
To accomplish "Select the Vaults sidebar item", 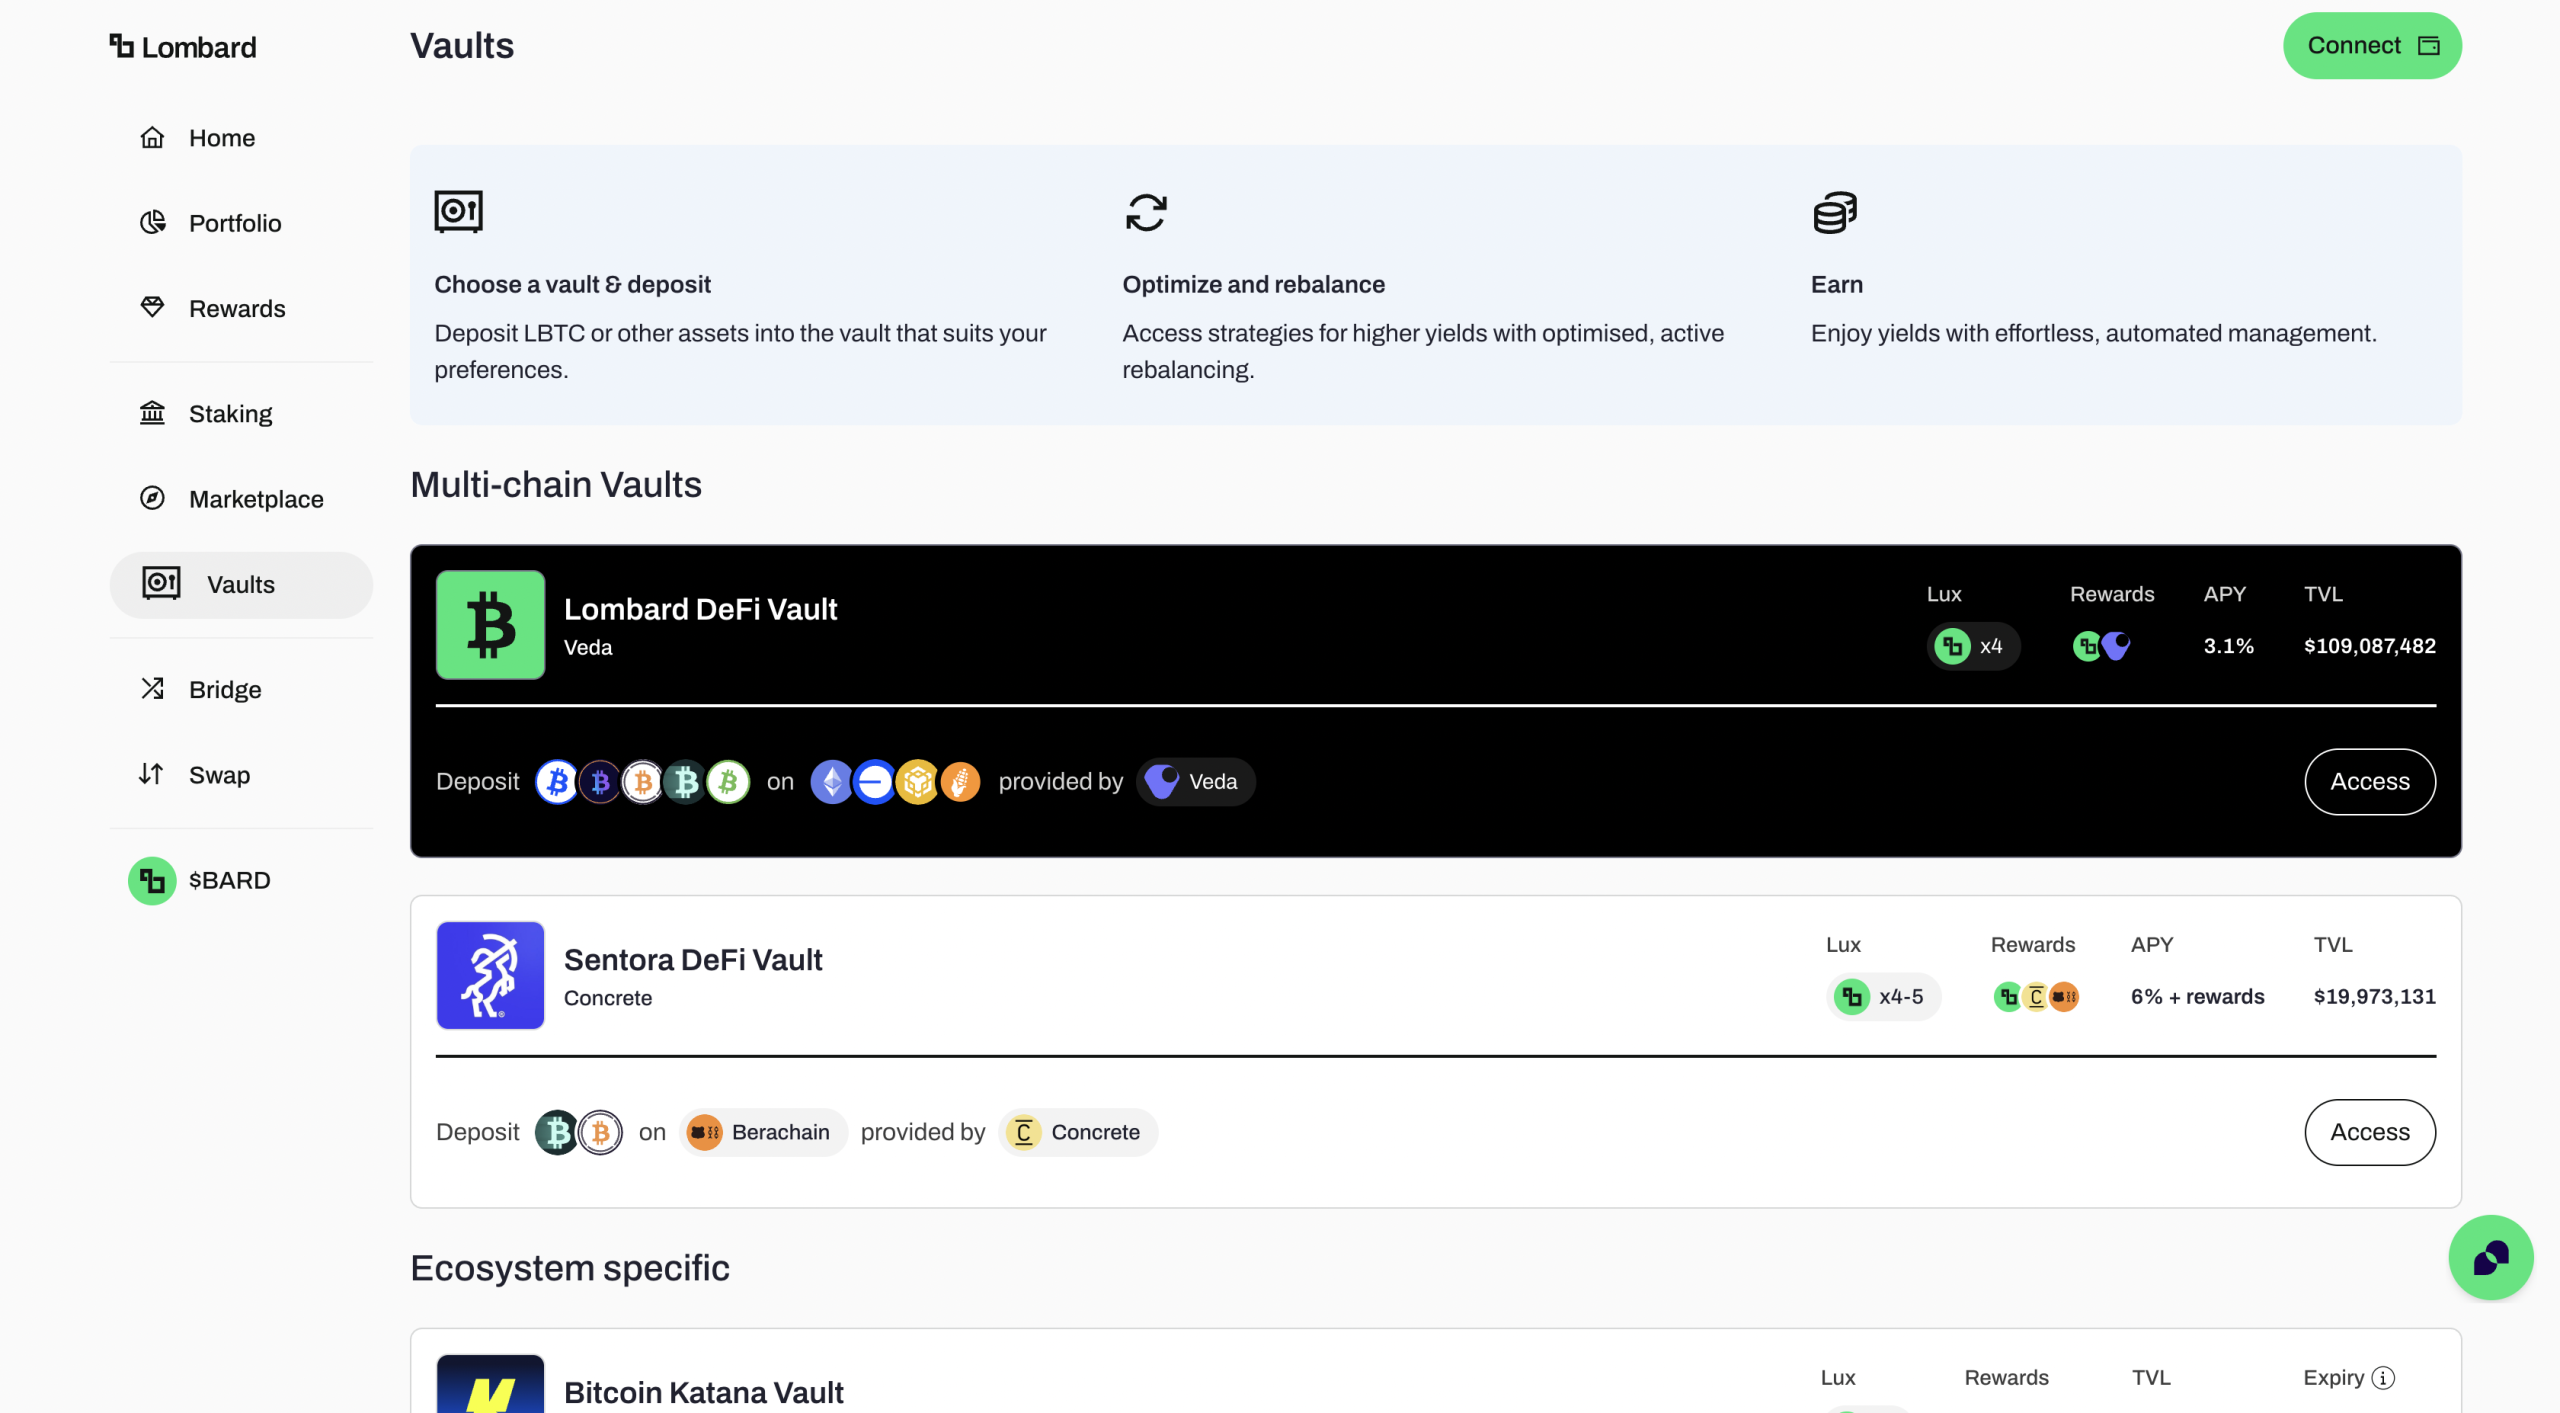I will [x=240, y=585].
